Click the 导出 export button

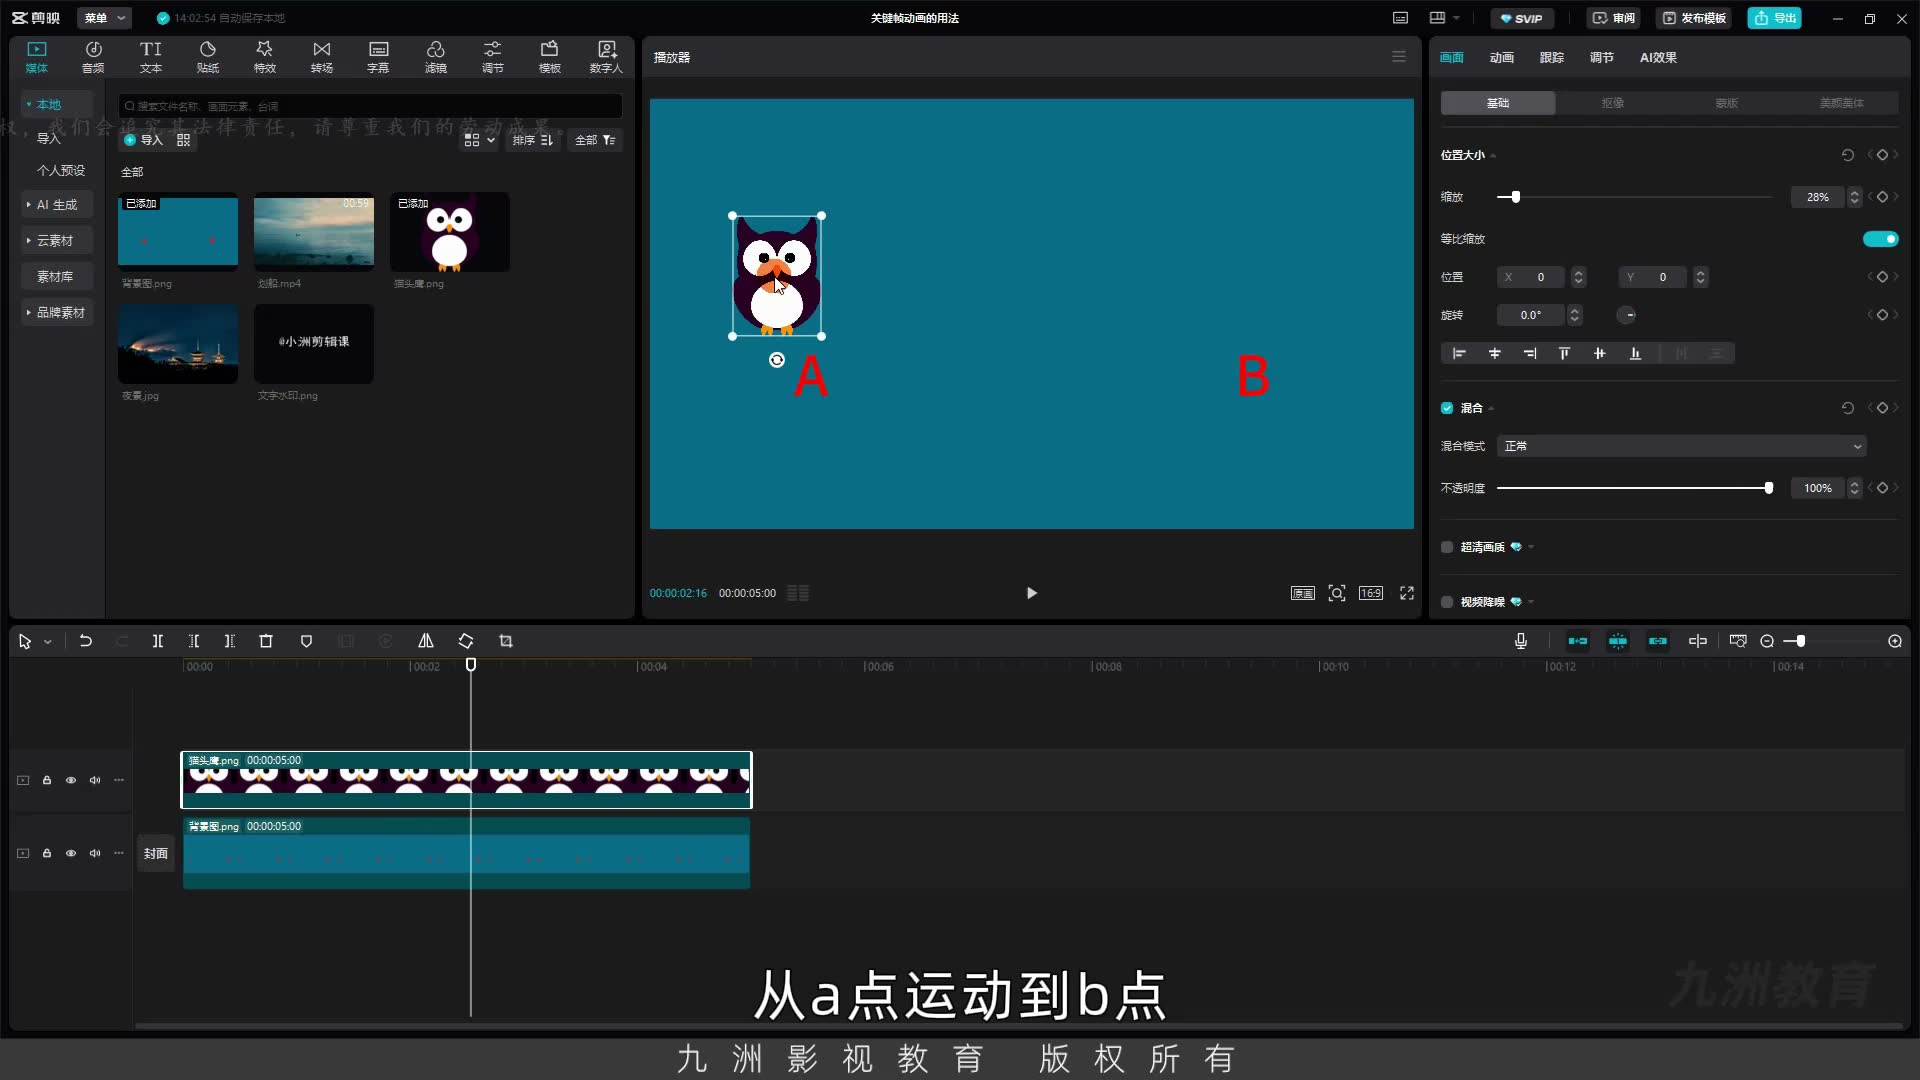[1774, 18]
